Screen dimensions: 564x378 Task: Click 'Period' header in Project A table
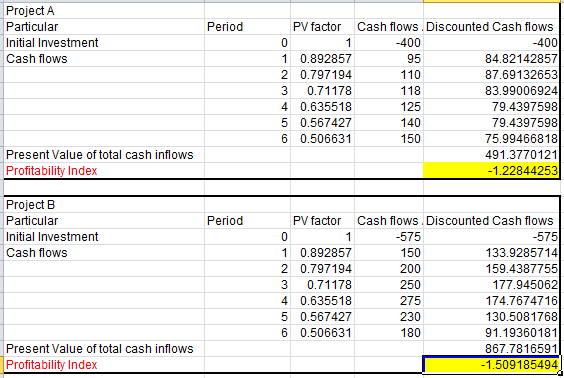coord(247,27)
